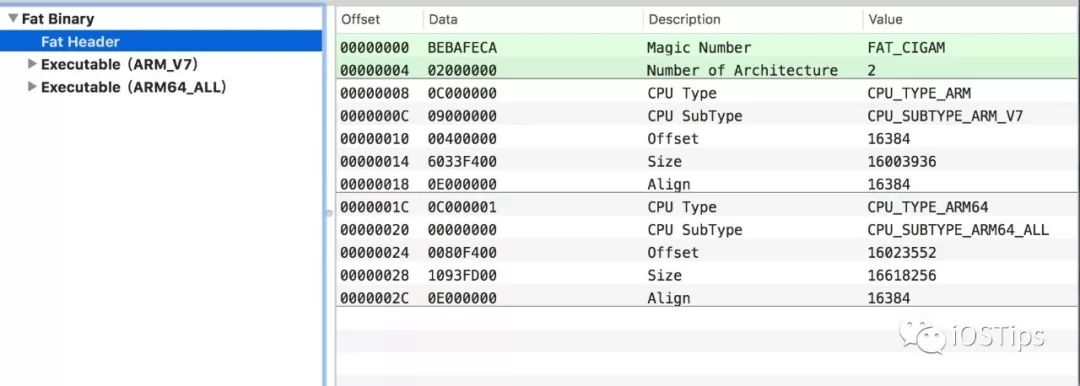The width and height of the screenshot is (1080, 386).
Task: Expand the Executable (ARM_V7) node
Action: [x=32, y=64]
